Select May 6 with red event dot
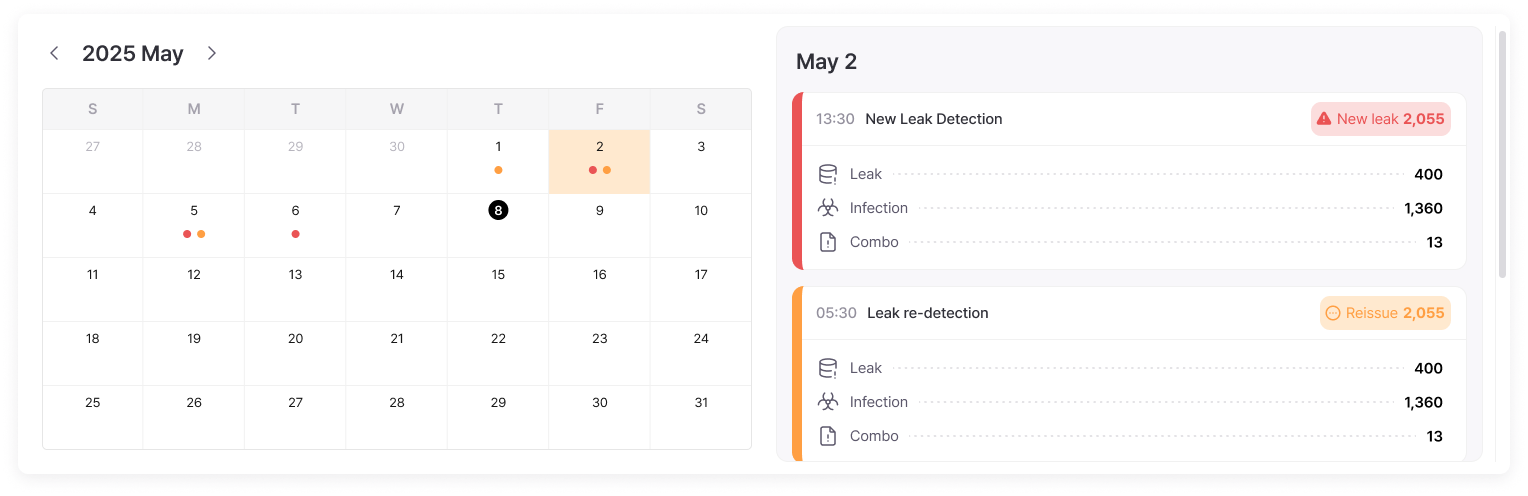This screenshot has height=496, width=1528. 295,225
